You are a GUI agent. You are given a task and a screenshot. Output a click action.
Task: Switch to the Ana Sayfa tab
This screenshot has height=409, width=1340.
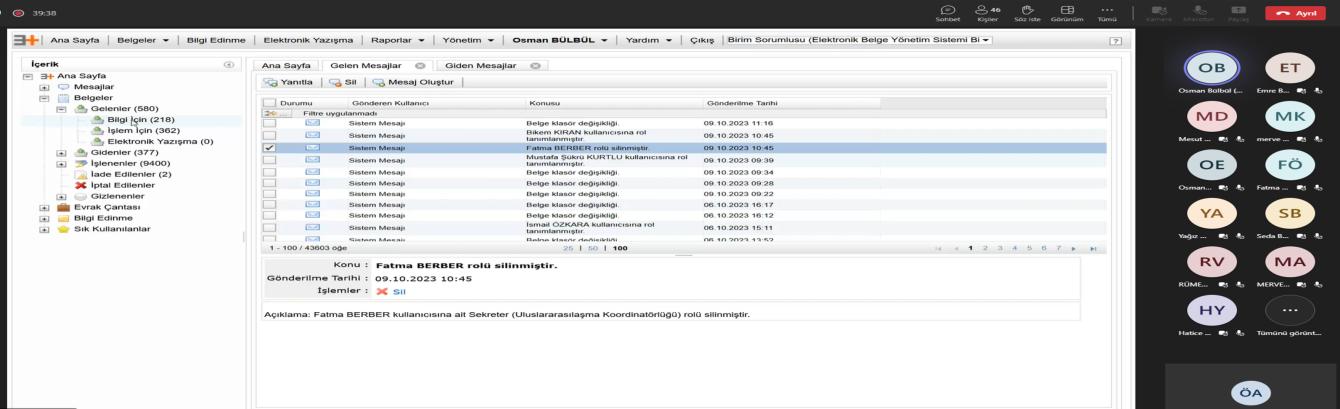[285, 65]
